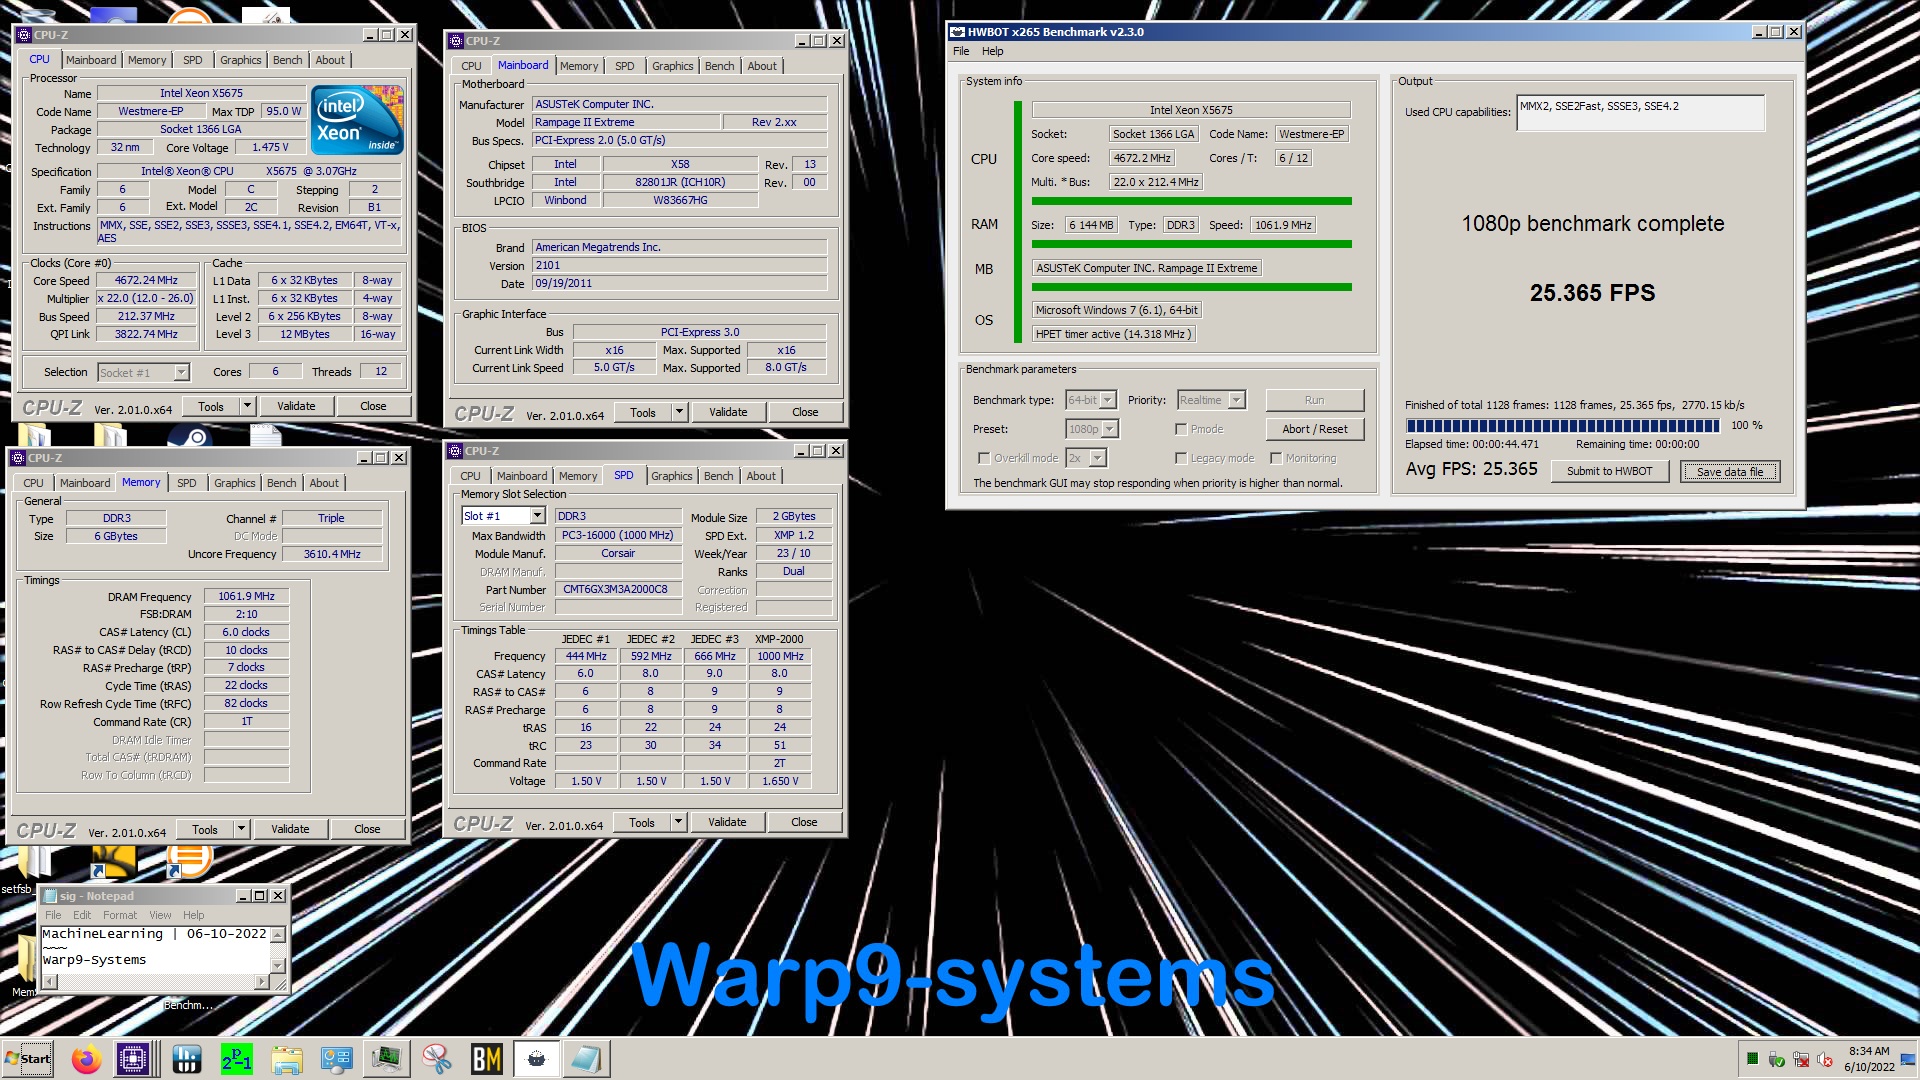Screen dimensions: 1920x1080
Task: Enable the Overkill mode checkbox
Action: pyautogui.click(x=984, y=458)
